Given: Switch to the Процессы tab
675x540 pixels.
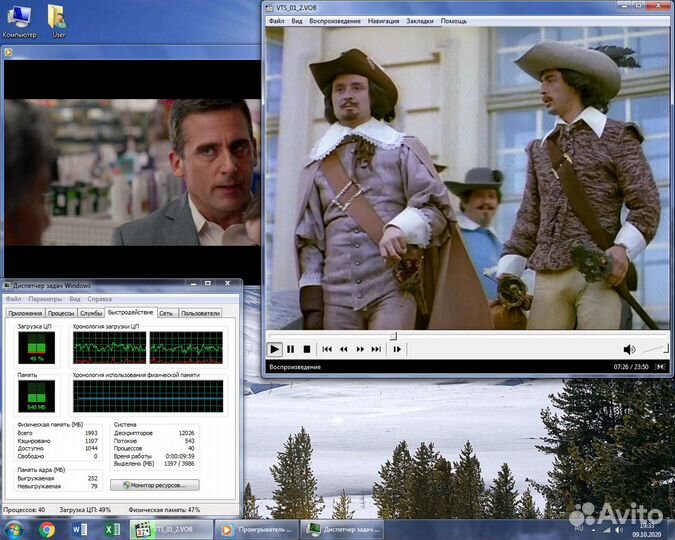Looking at the screenshot, I should click(61, 313).
